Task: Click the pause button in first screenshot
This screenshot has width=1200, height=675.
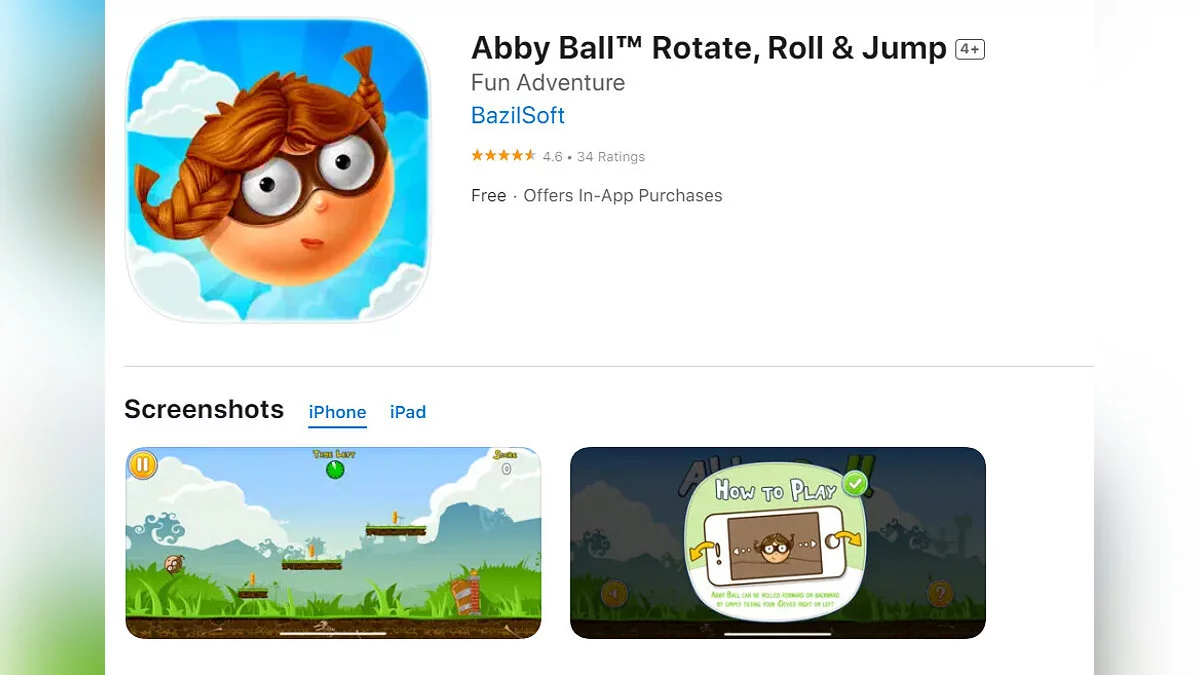Action: (x=144, y=465)
